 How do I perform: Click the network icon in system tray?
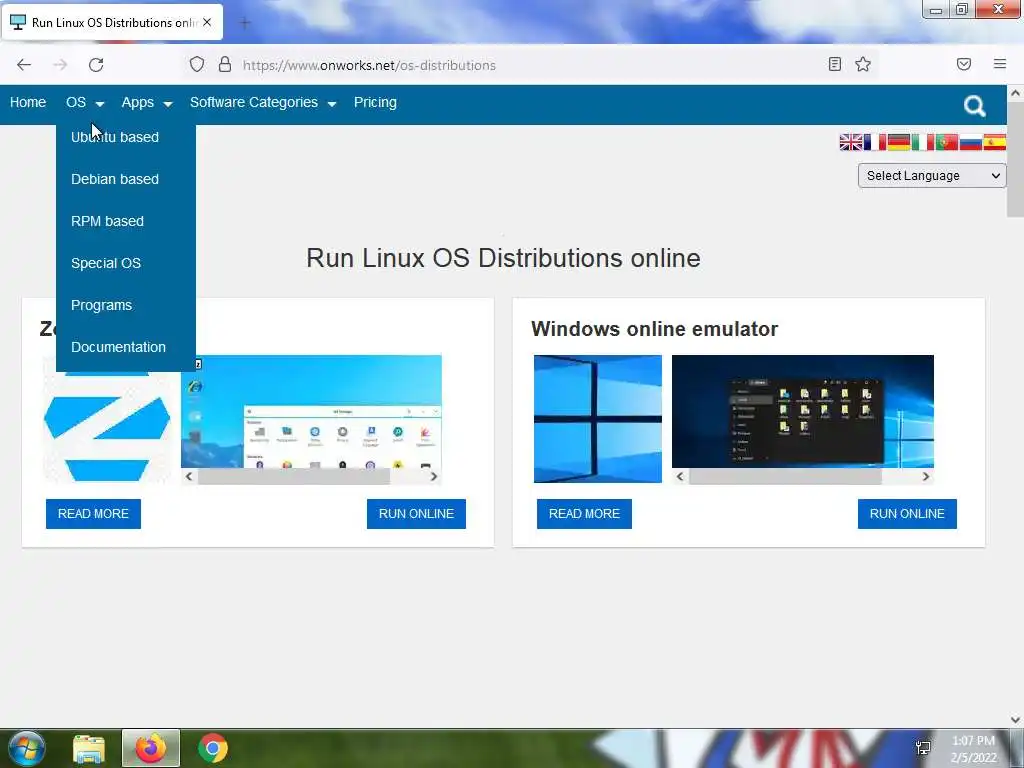(923, 748)
